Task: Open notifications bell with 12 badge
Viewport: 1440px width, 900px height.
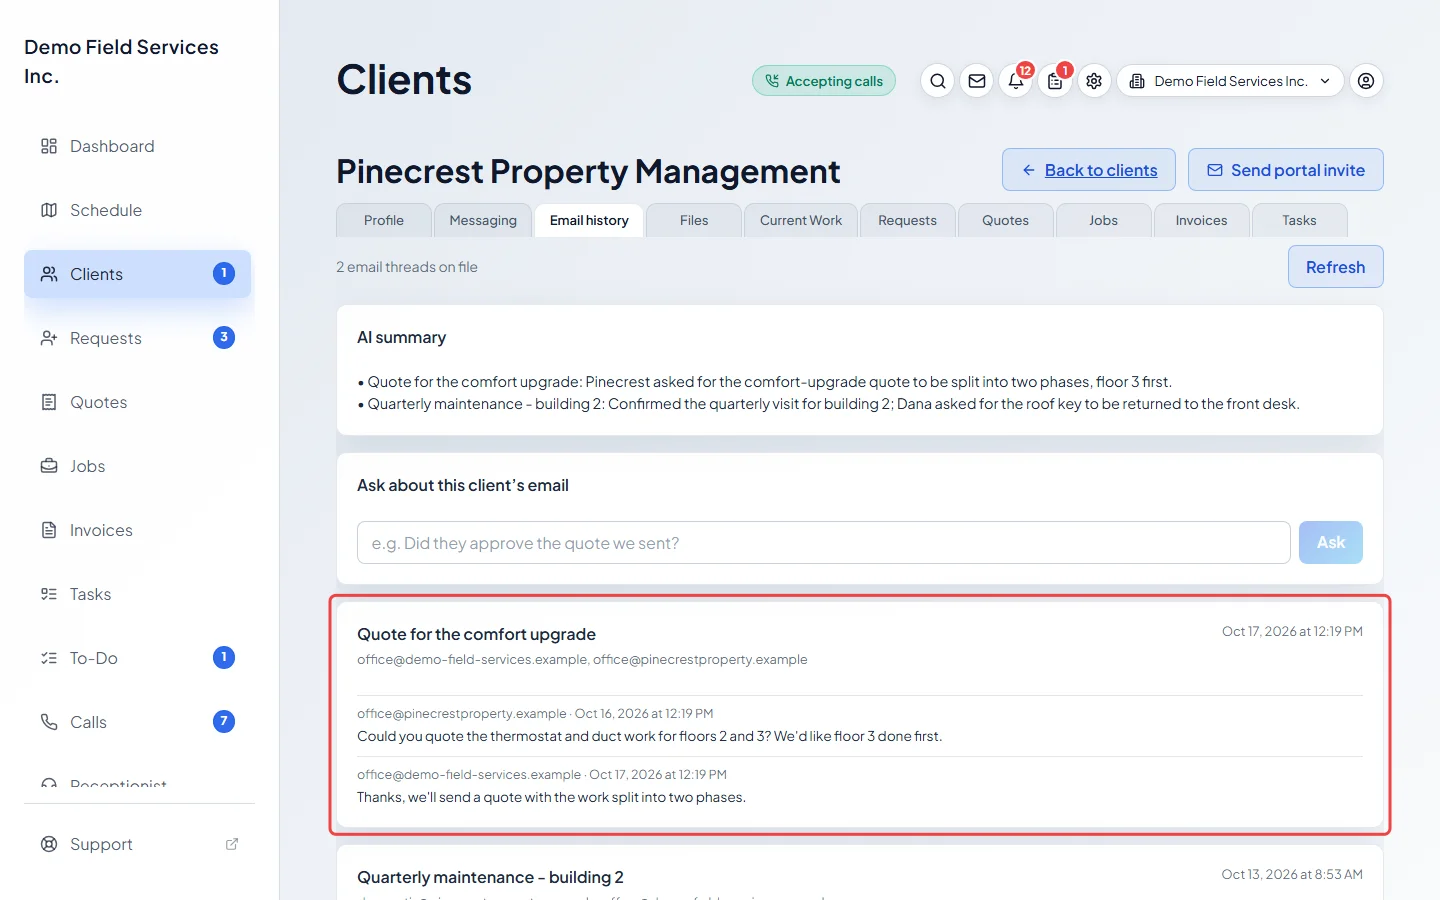Action: [1016, 81]
